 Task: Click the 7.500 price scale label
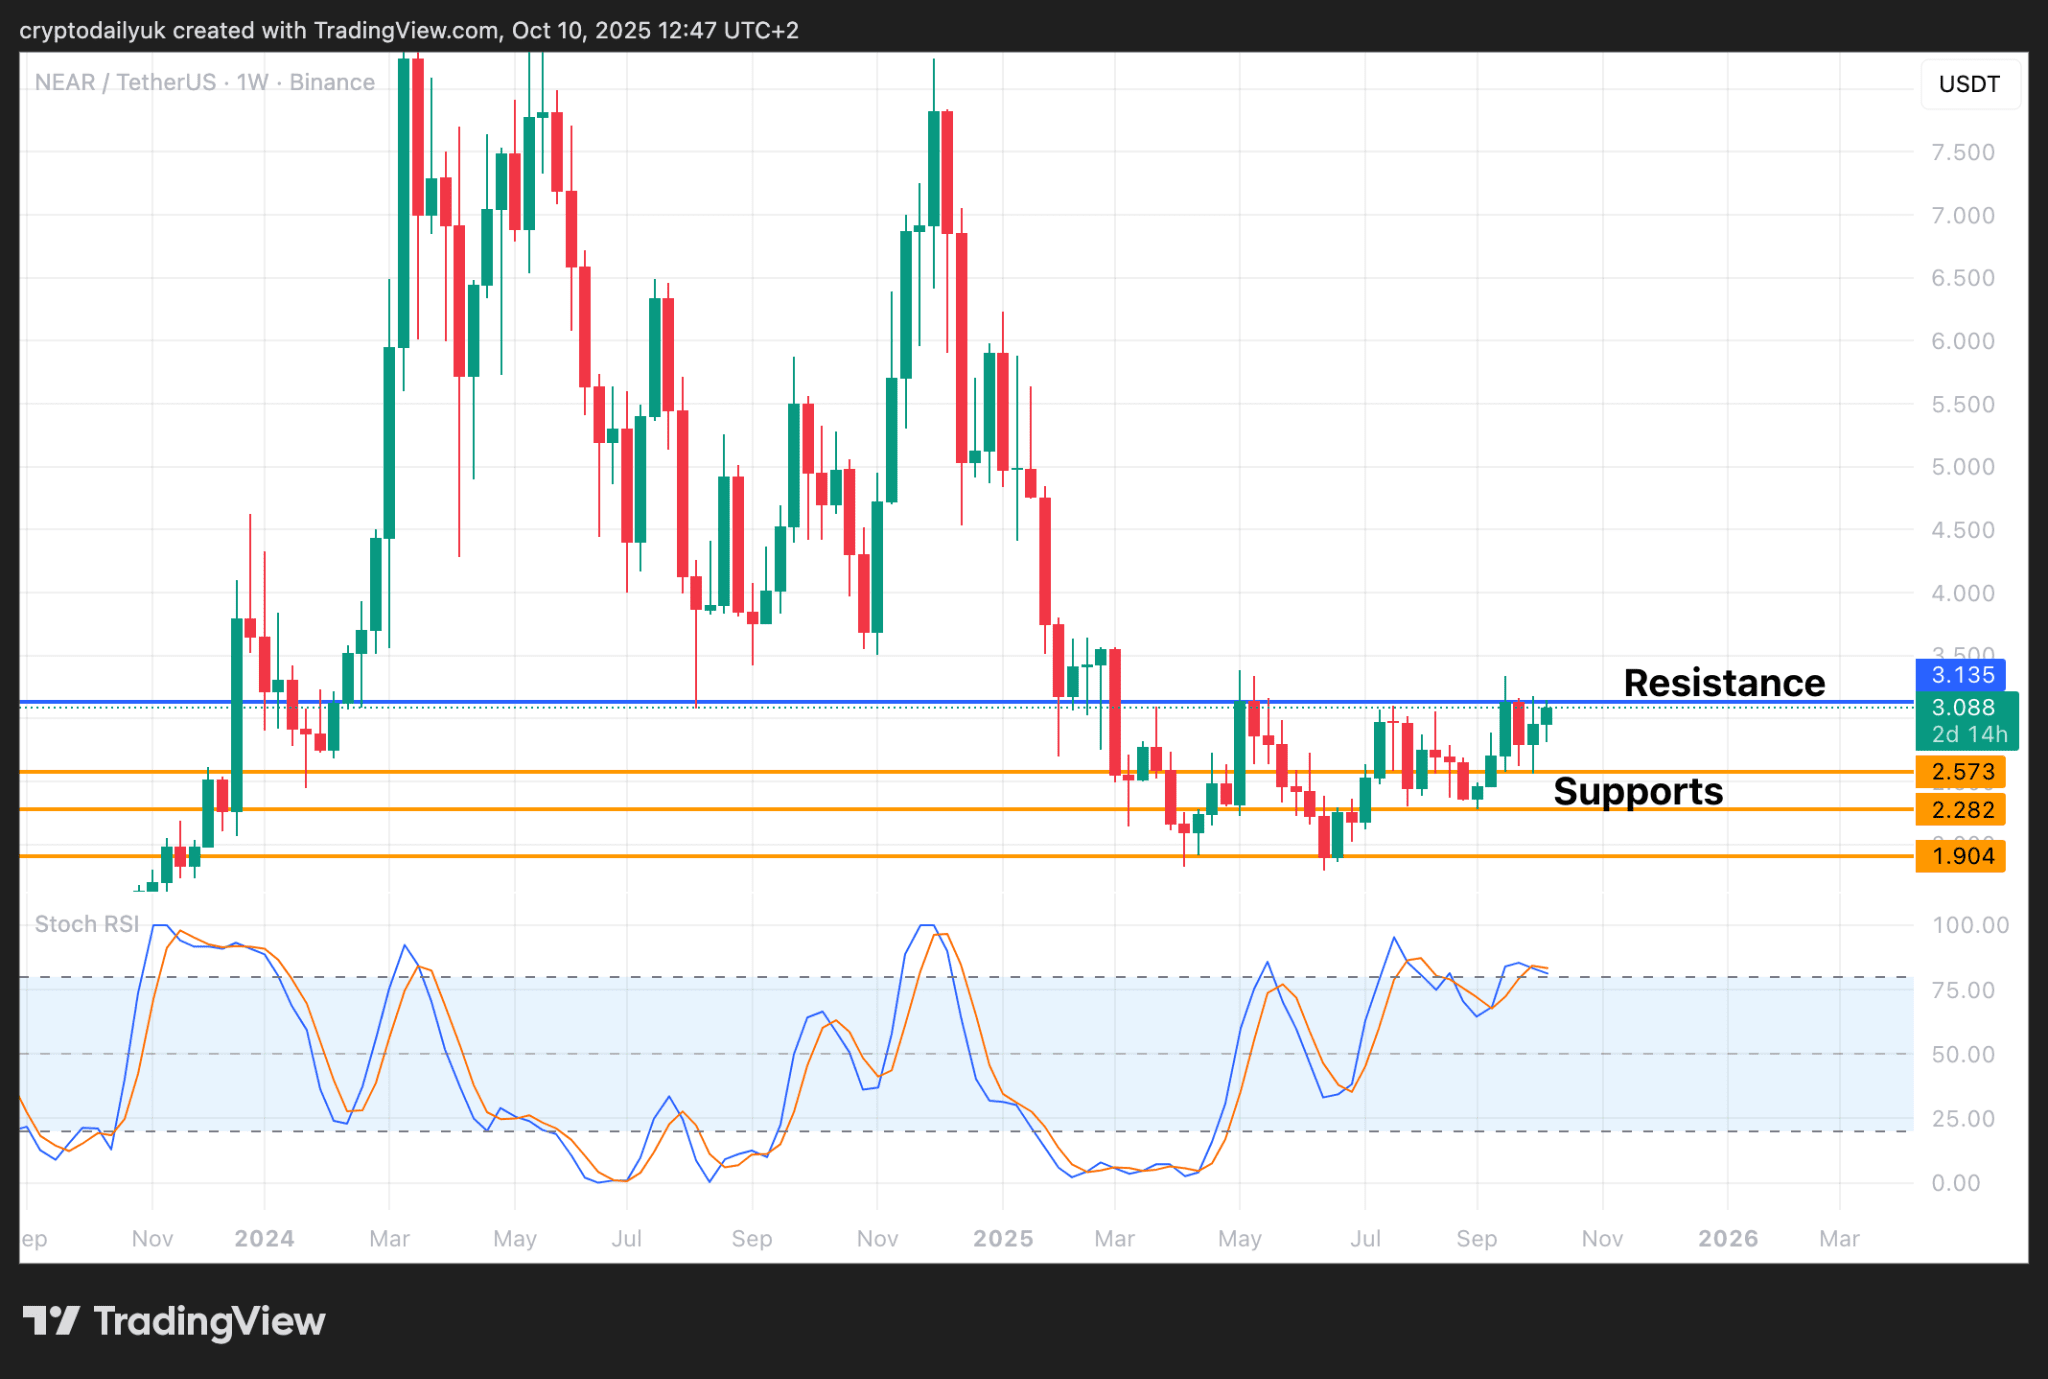point(1962,152)
